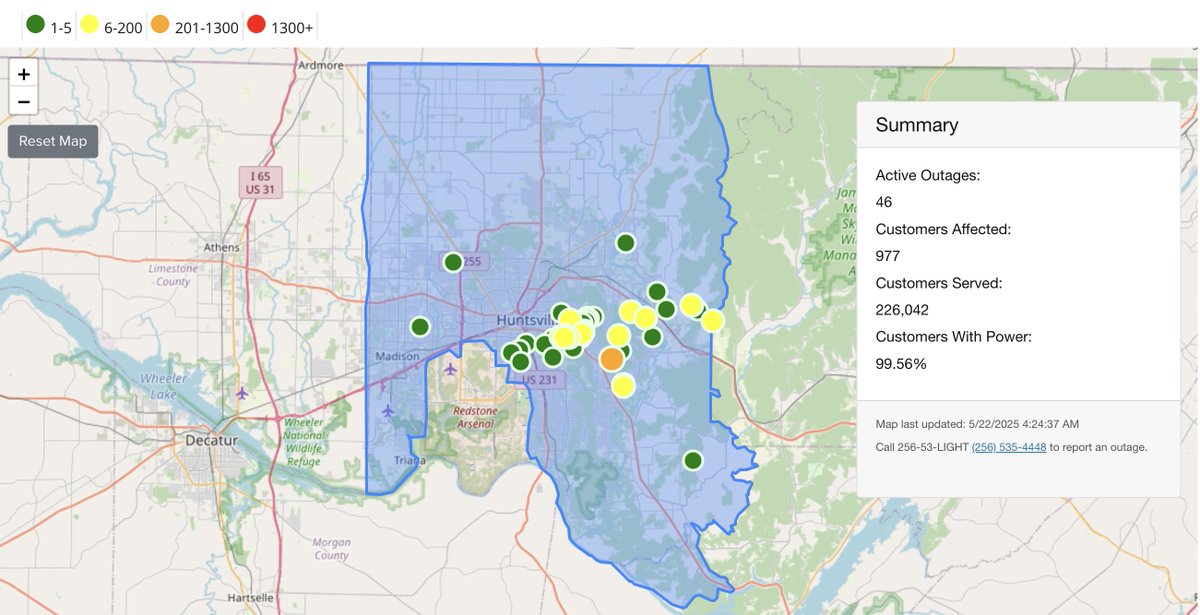Viewport: 1200px width, 615px height.
Task: Select the orange outage marker on the map
Action: [611, 359]
